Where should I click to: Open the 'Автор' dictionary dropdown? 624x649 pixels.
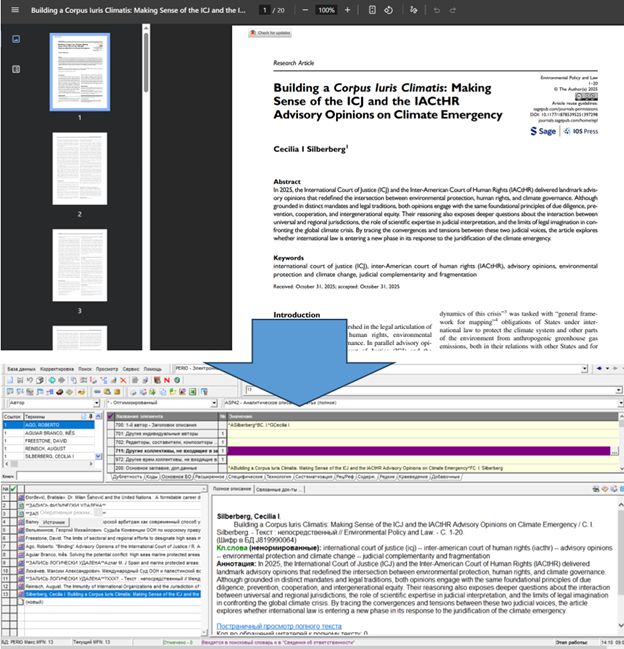point(96,403)
